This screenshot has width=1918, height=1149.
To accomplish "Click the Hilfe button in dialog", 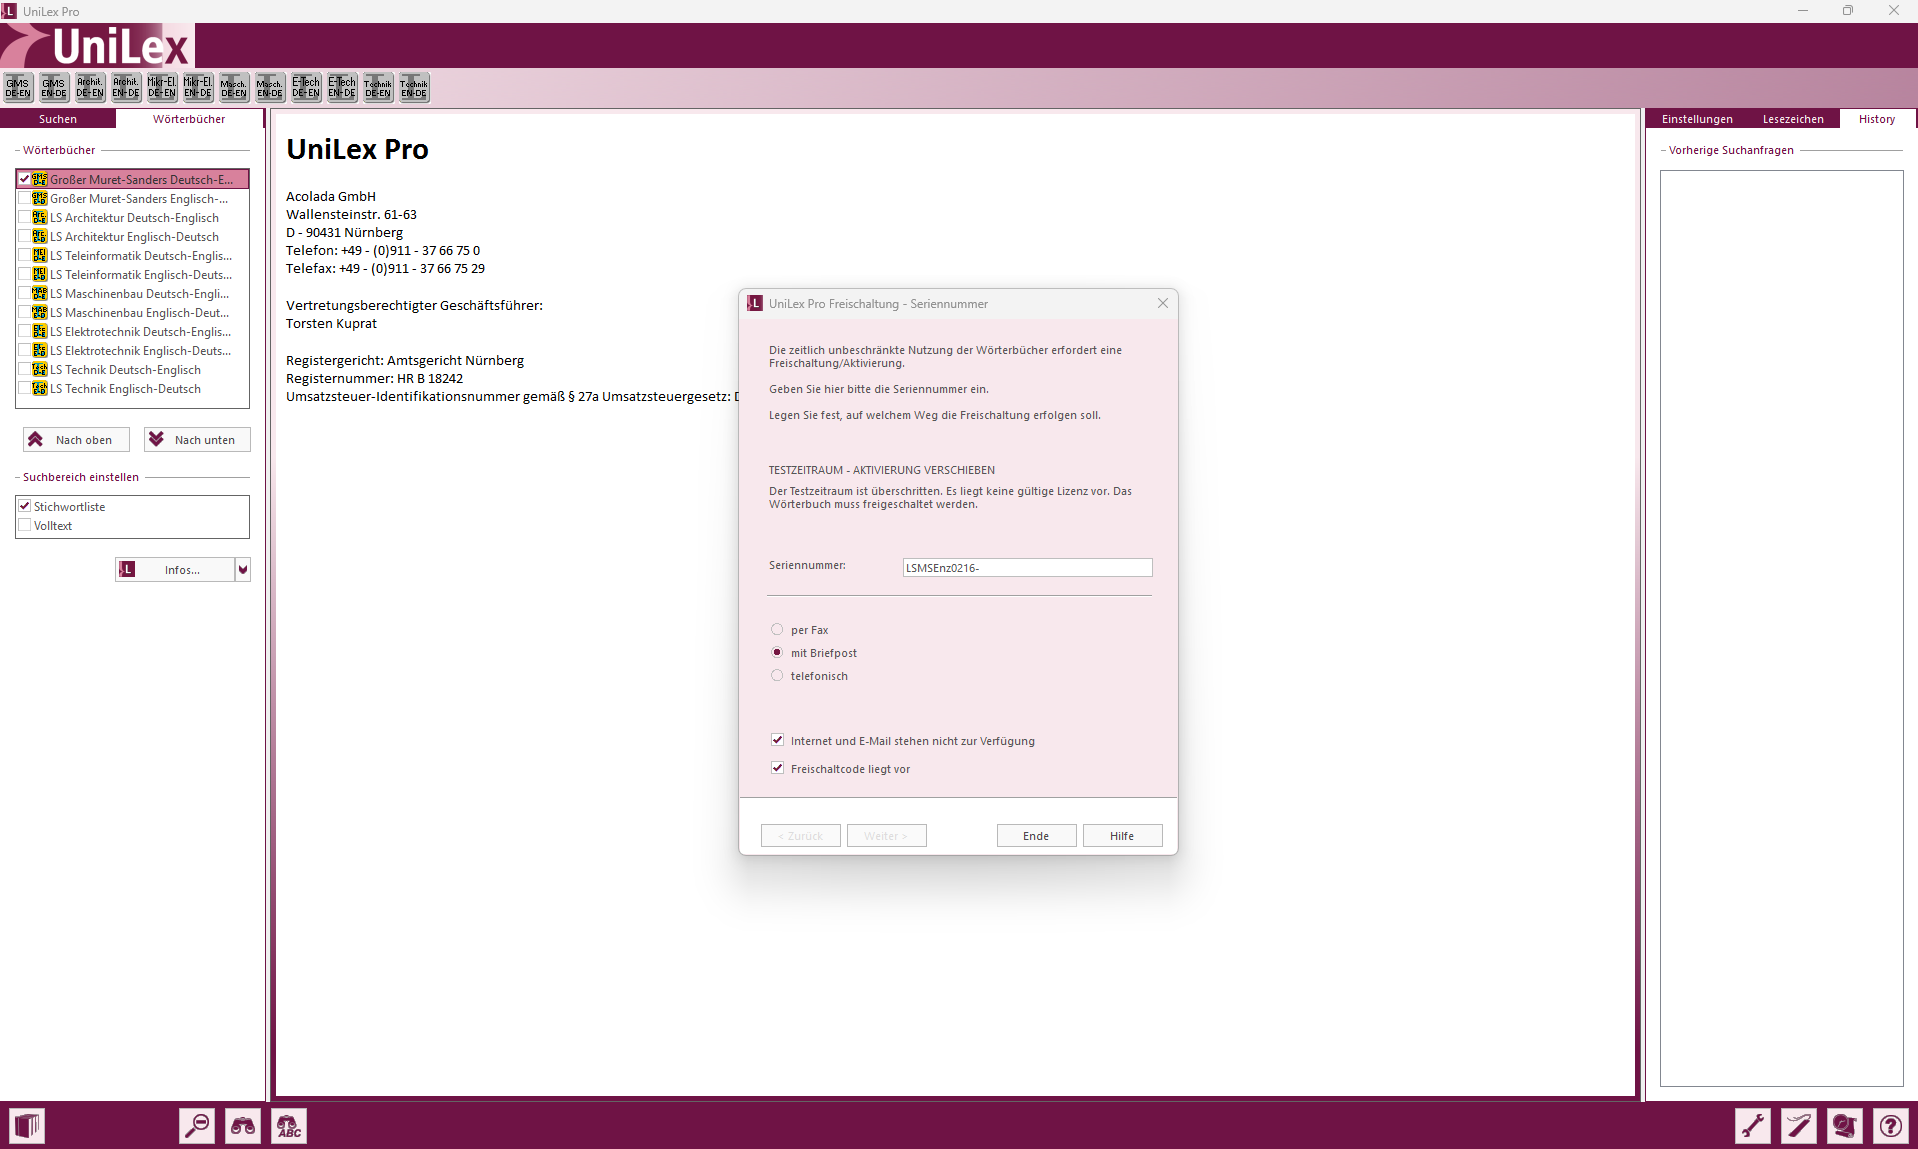I will click(x=1122, y=836).
